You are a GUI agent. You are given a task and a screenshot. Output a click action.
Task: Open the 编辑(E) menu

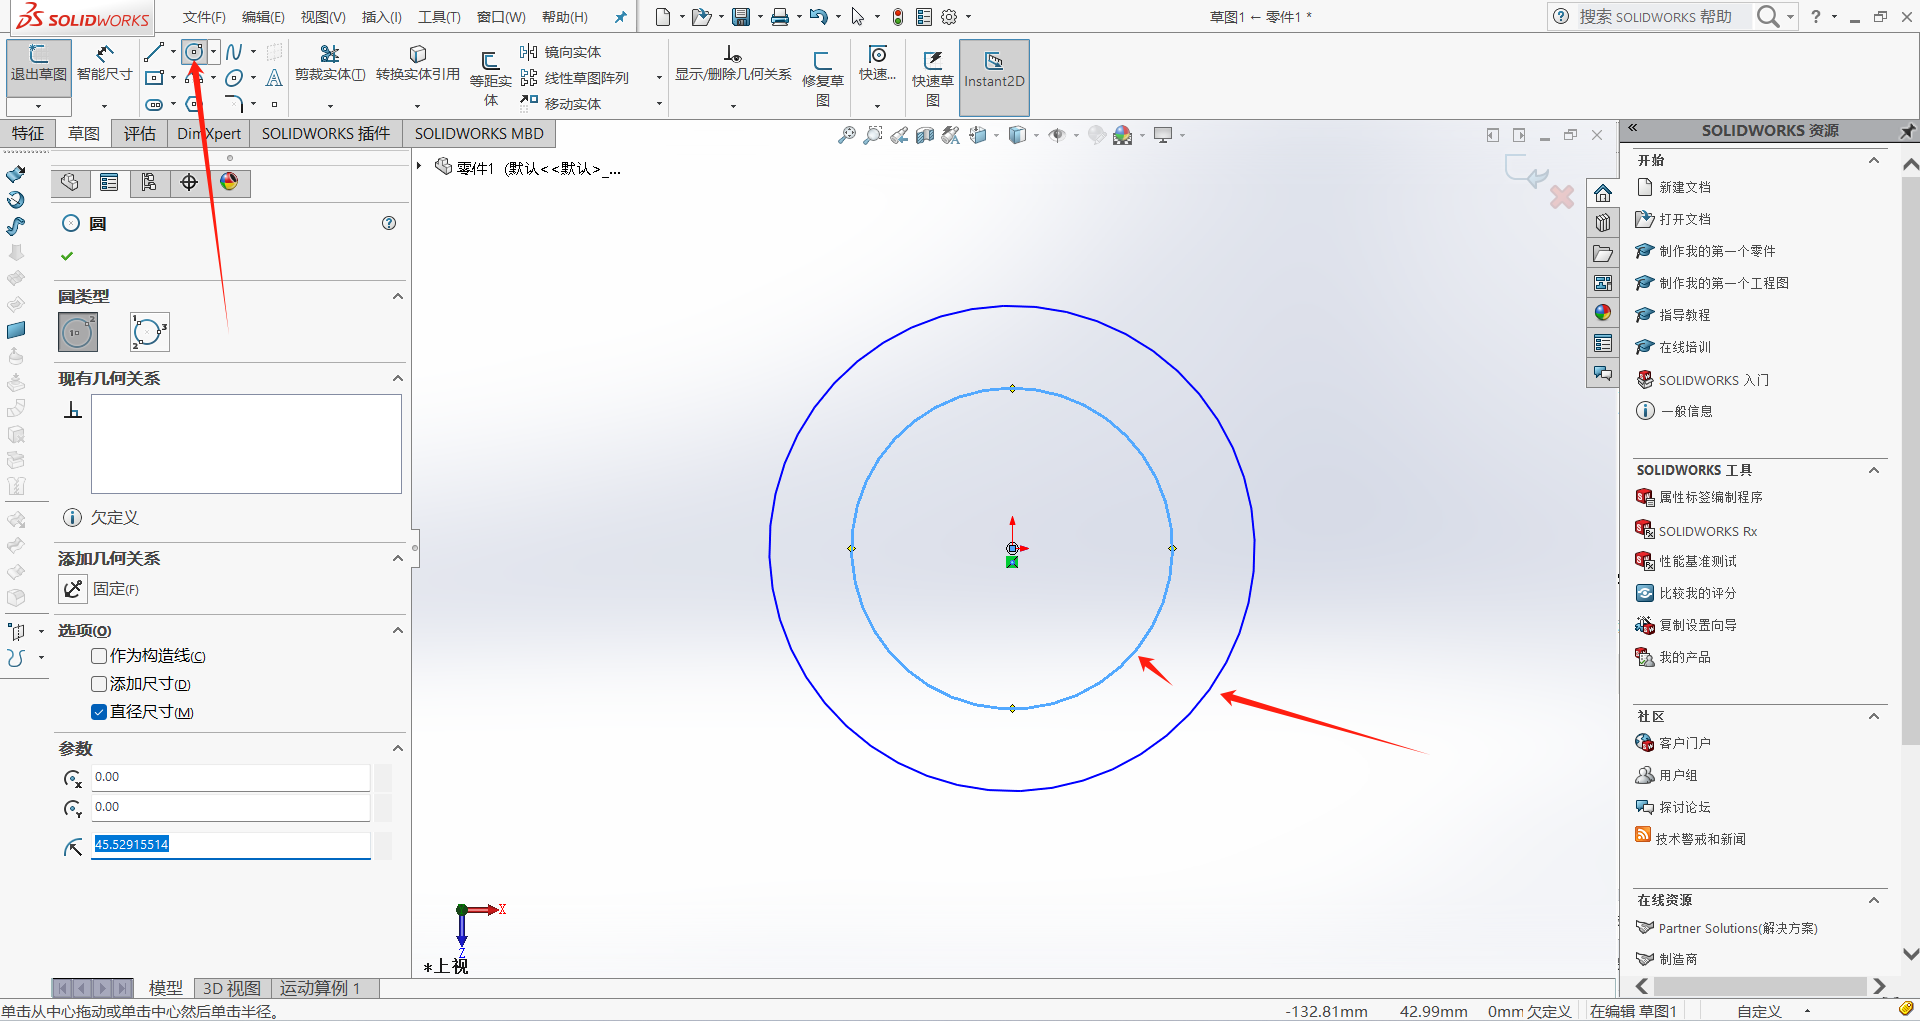coord(263,17)
